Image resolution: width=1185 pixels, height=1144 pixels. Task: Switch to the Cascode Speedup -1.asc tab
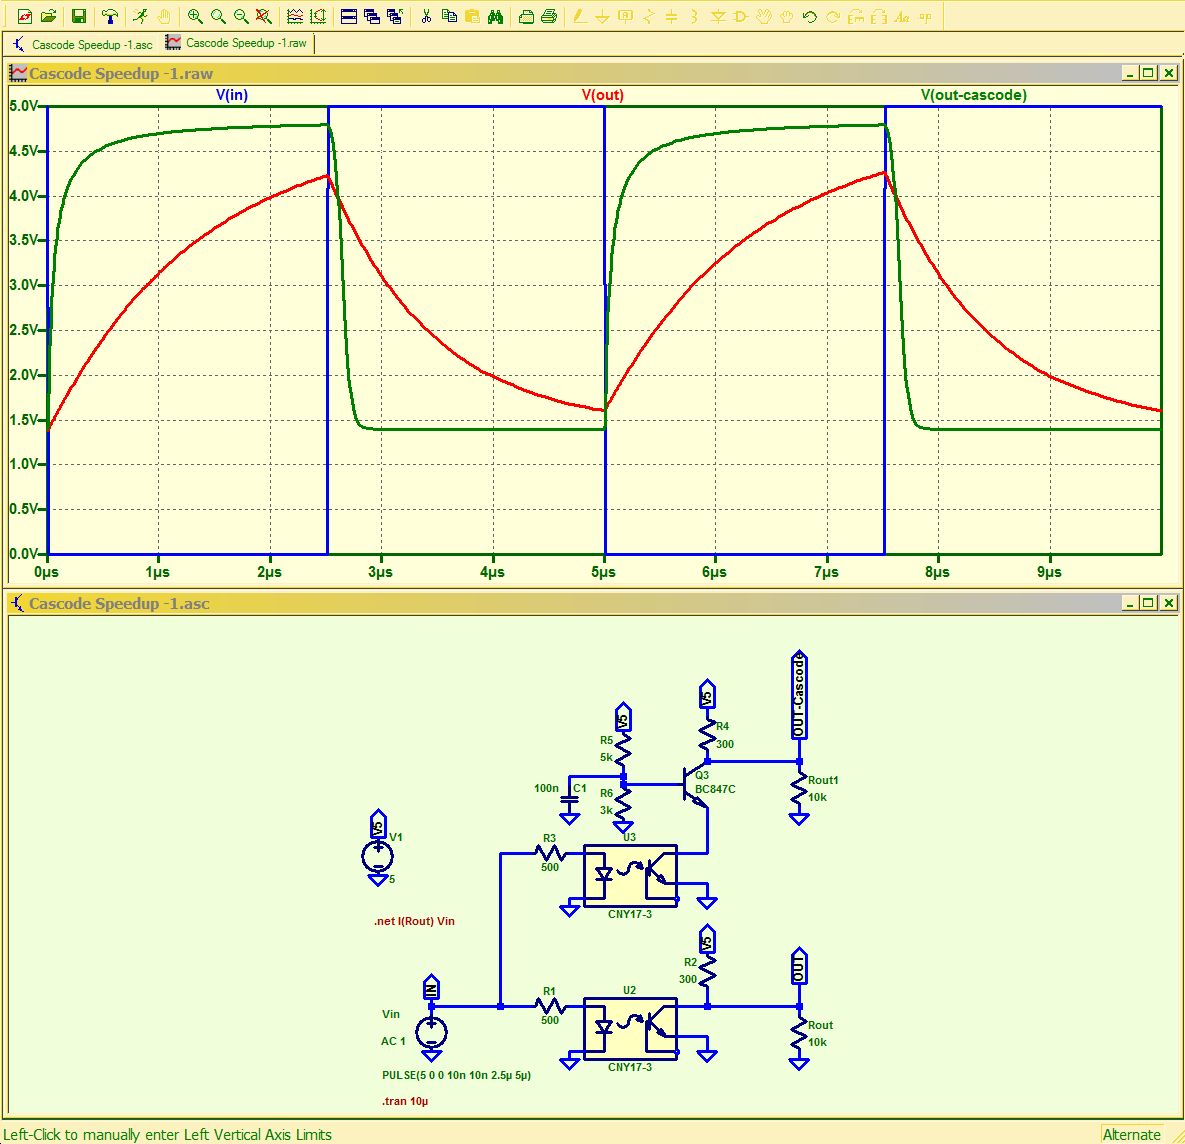point(83,45)
